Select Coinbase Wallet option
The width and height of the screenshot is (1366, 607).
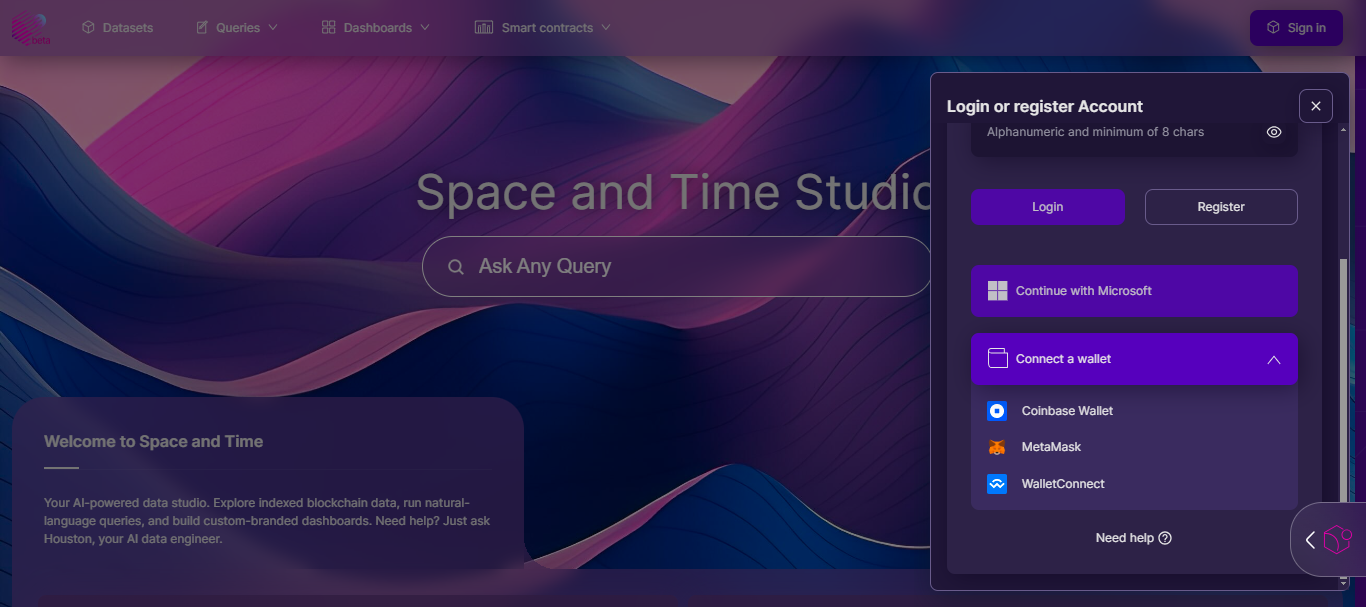tap(1134, 411)
